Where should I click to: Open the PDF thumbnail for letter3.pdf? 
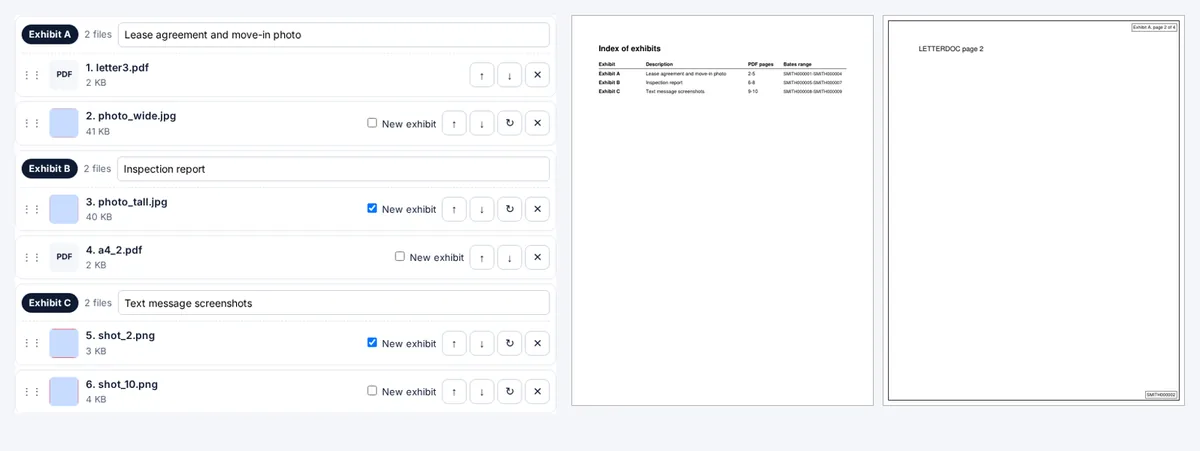click(x=64, y=75)
